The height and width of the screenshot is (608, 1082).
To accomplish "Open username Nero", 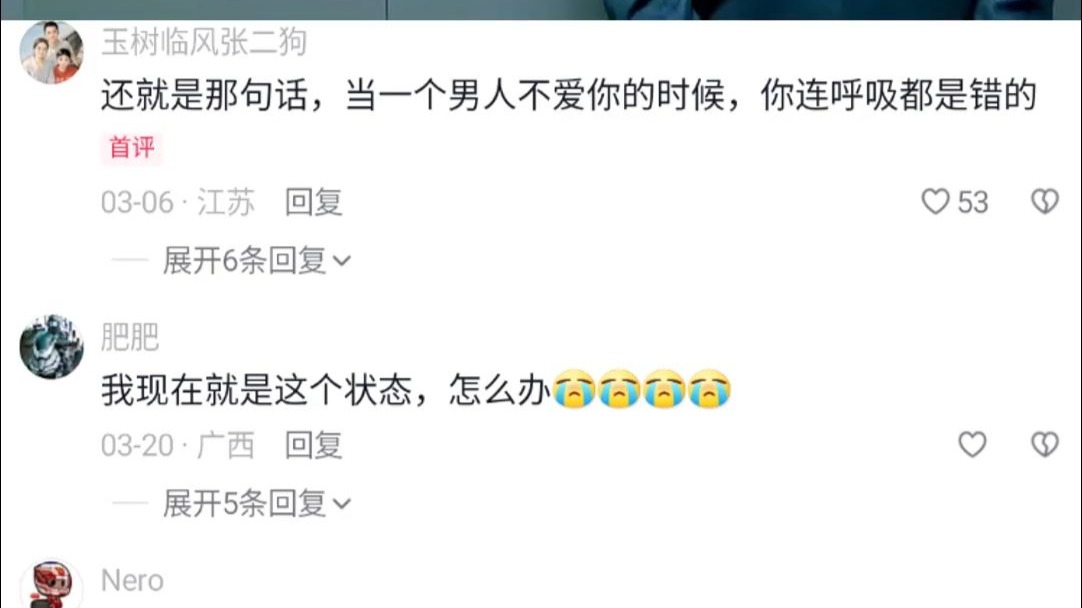I will tap(132, 580).
